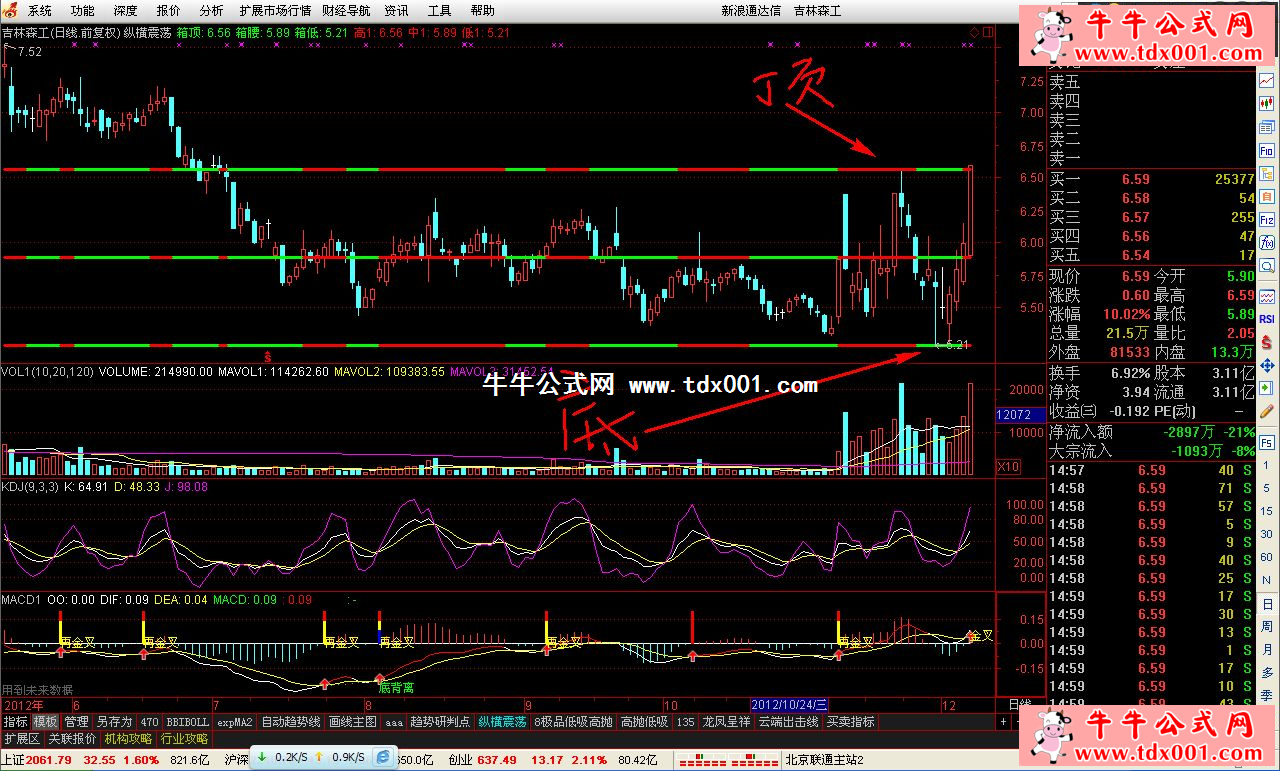
Task: Click the orange document icon in right toolbar
Action: pyautogui.click(x=1267, y=197)
